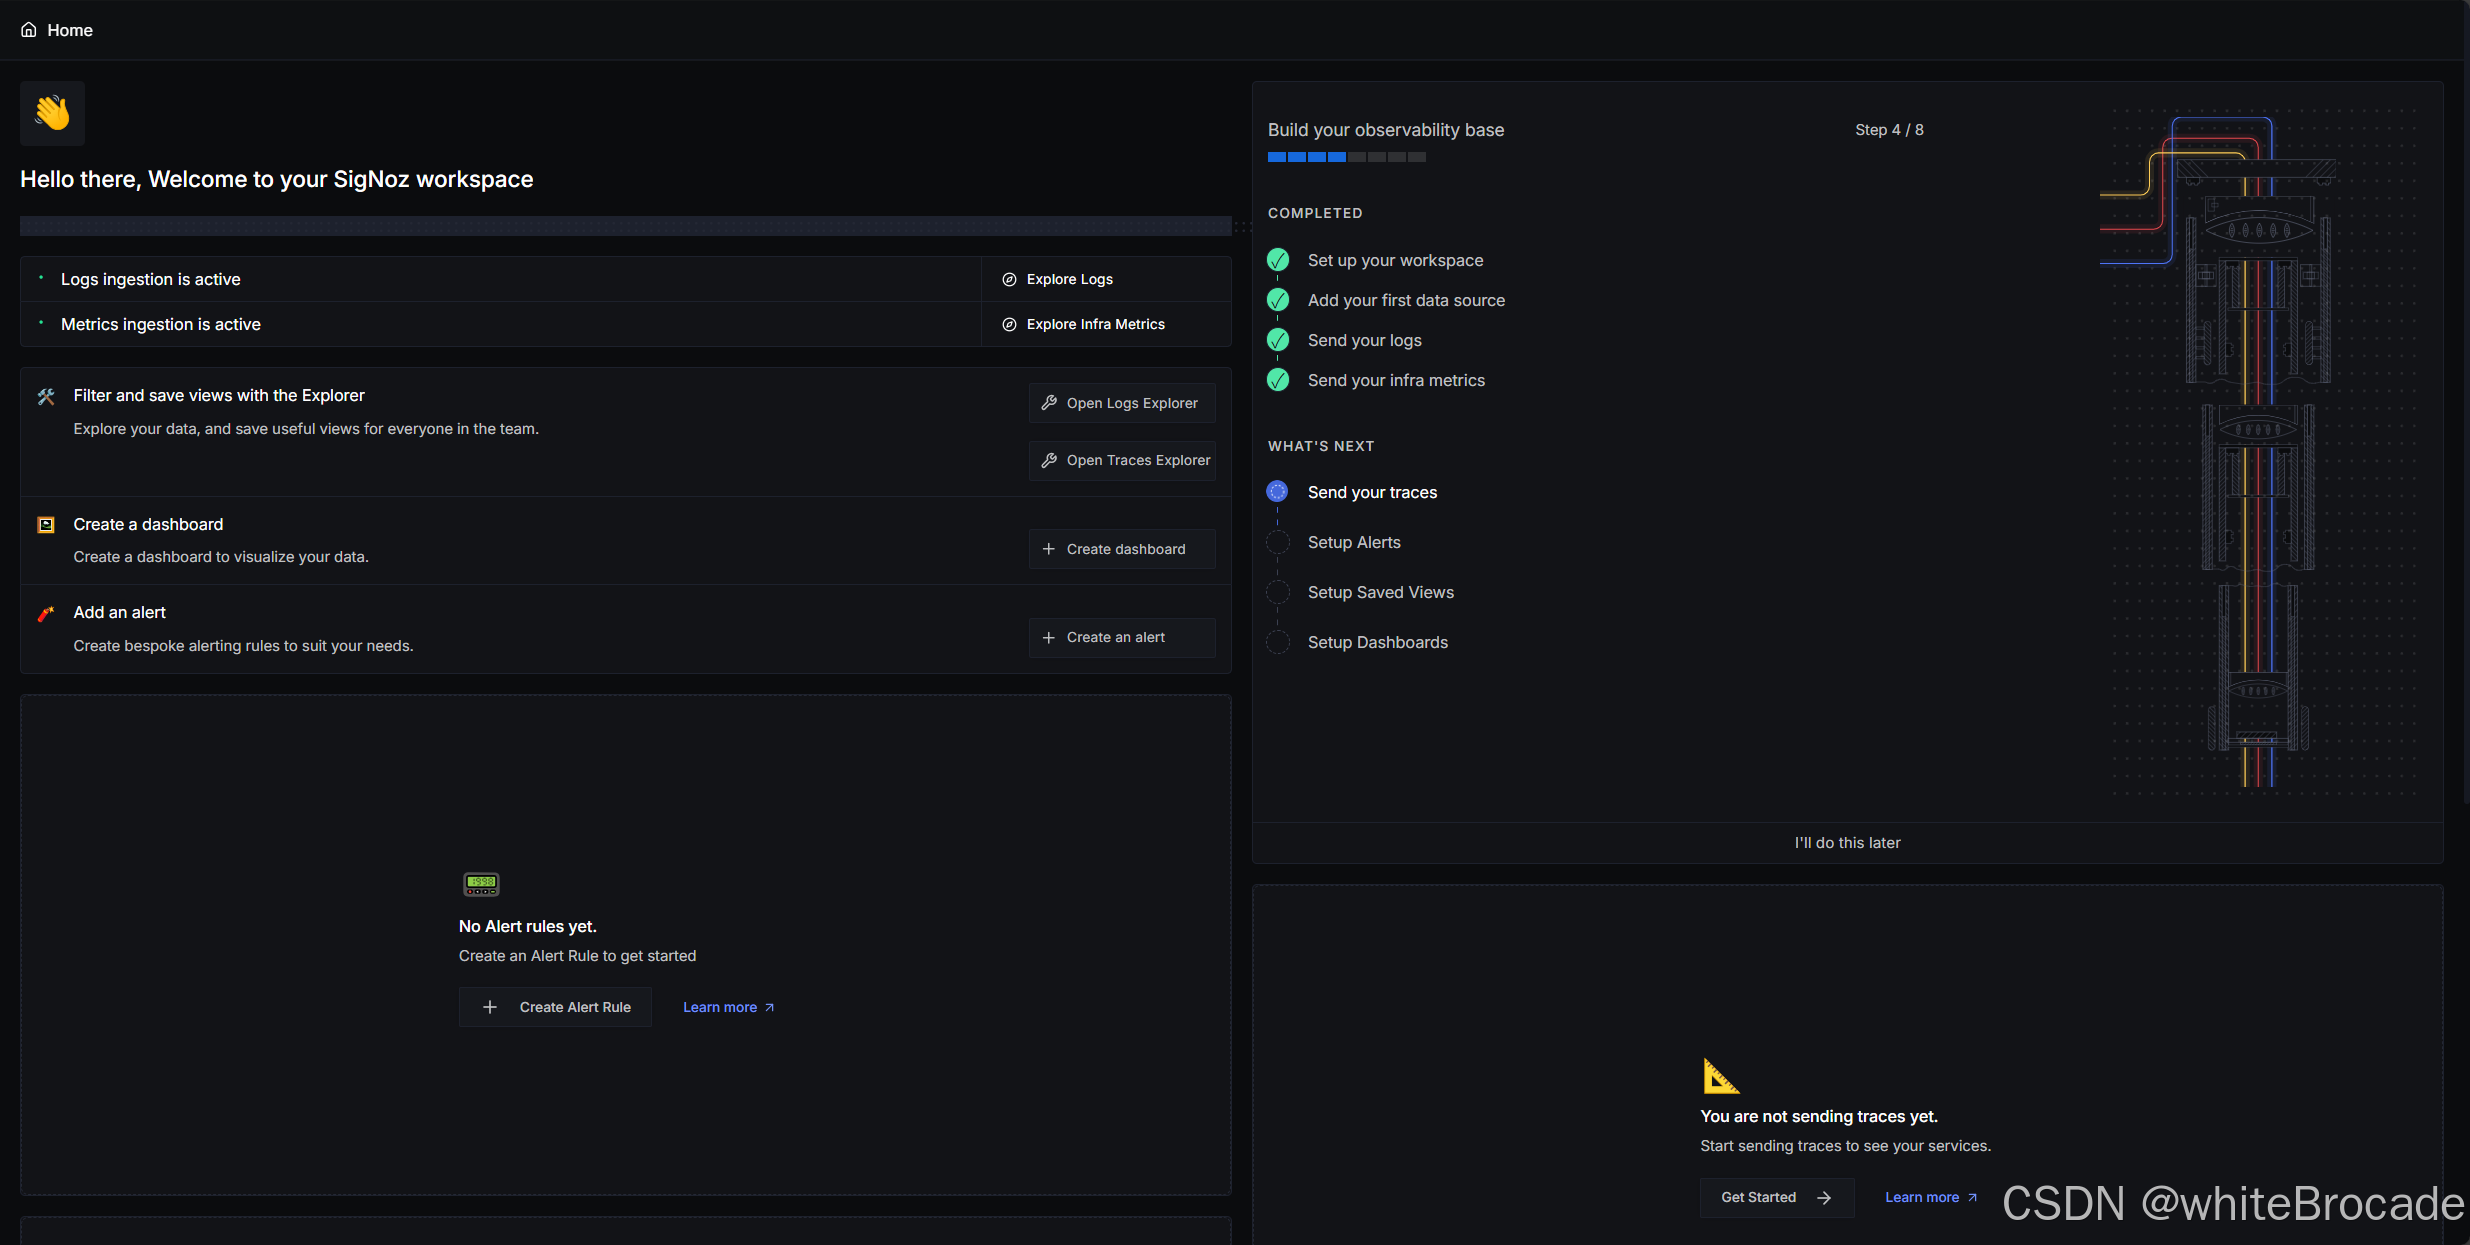Click Home breadcrumb label
2470x1245 pixels.
[70, 30]
